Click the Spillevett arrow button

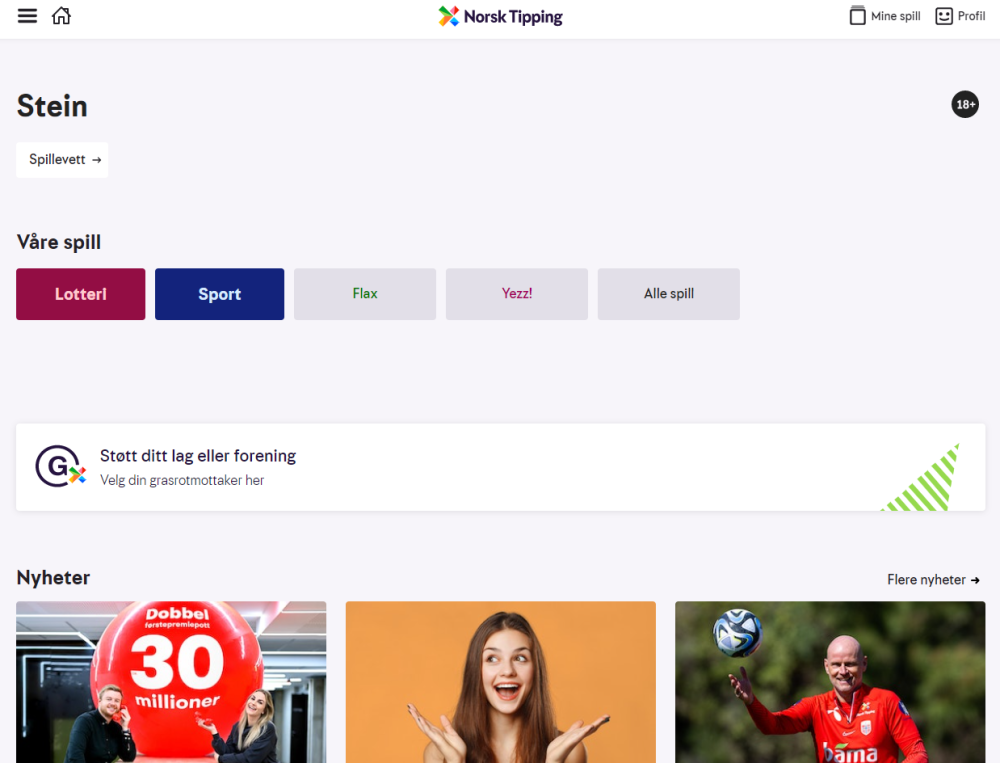pyautogui.click(x=62, y=159)
